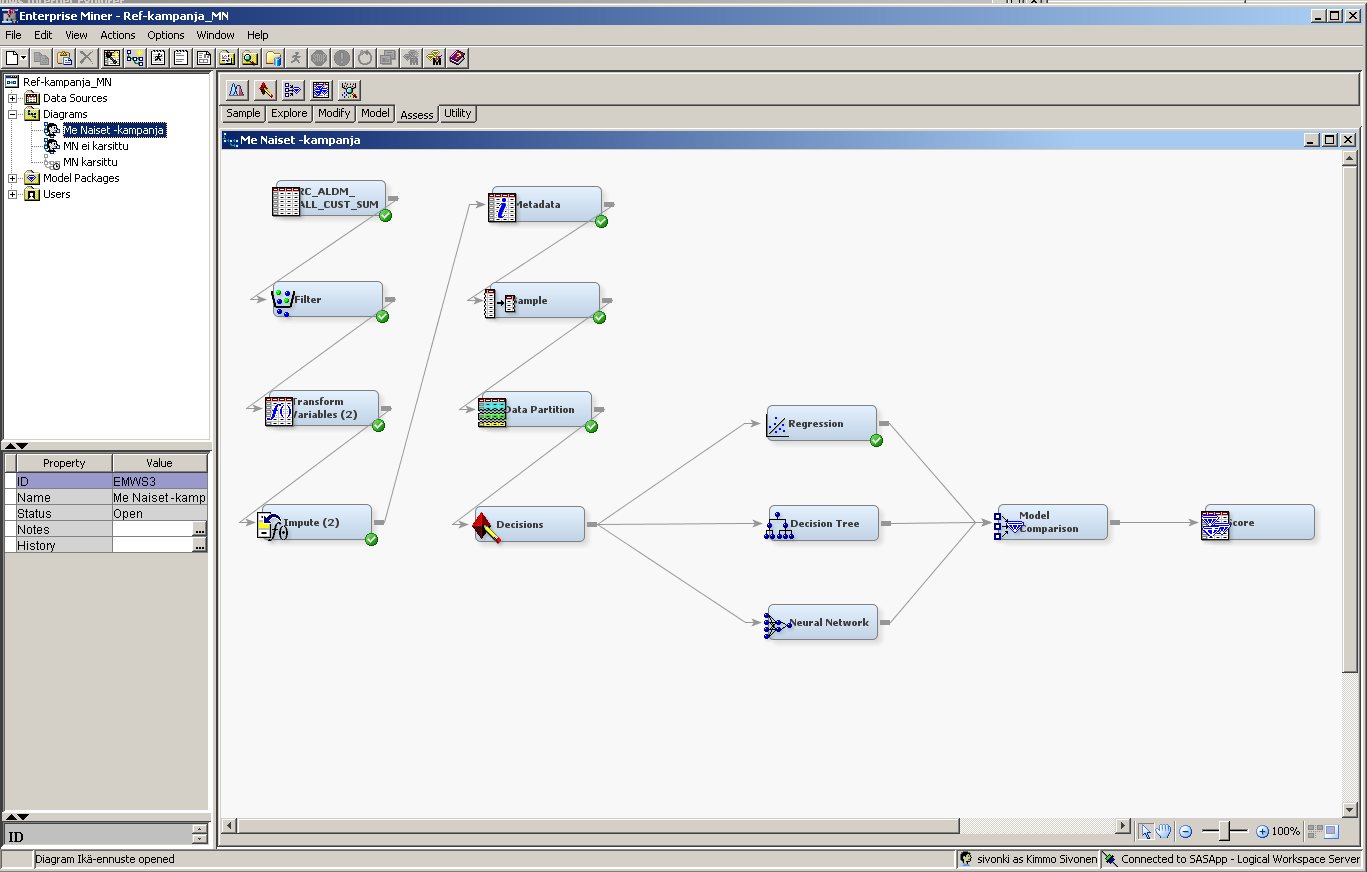Activate the hand pan tool
This screenshot has width=1367, height=872.
1163,831
